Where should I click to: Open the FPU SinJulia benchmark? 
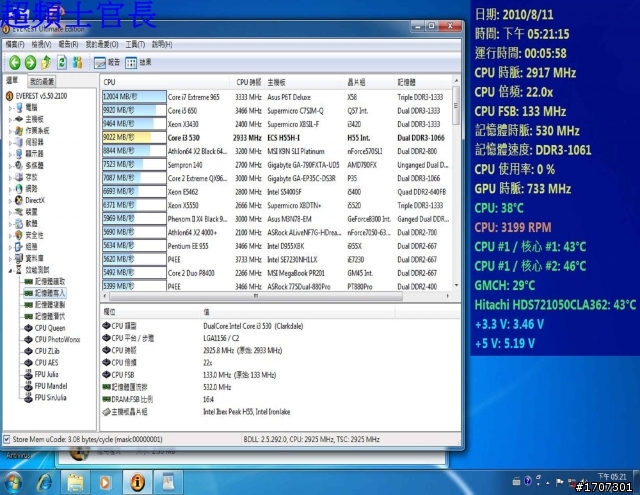45,397
